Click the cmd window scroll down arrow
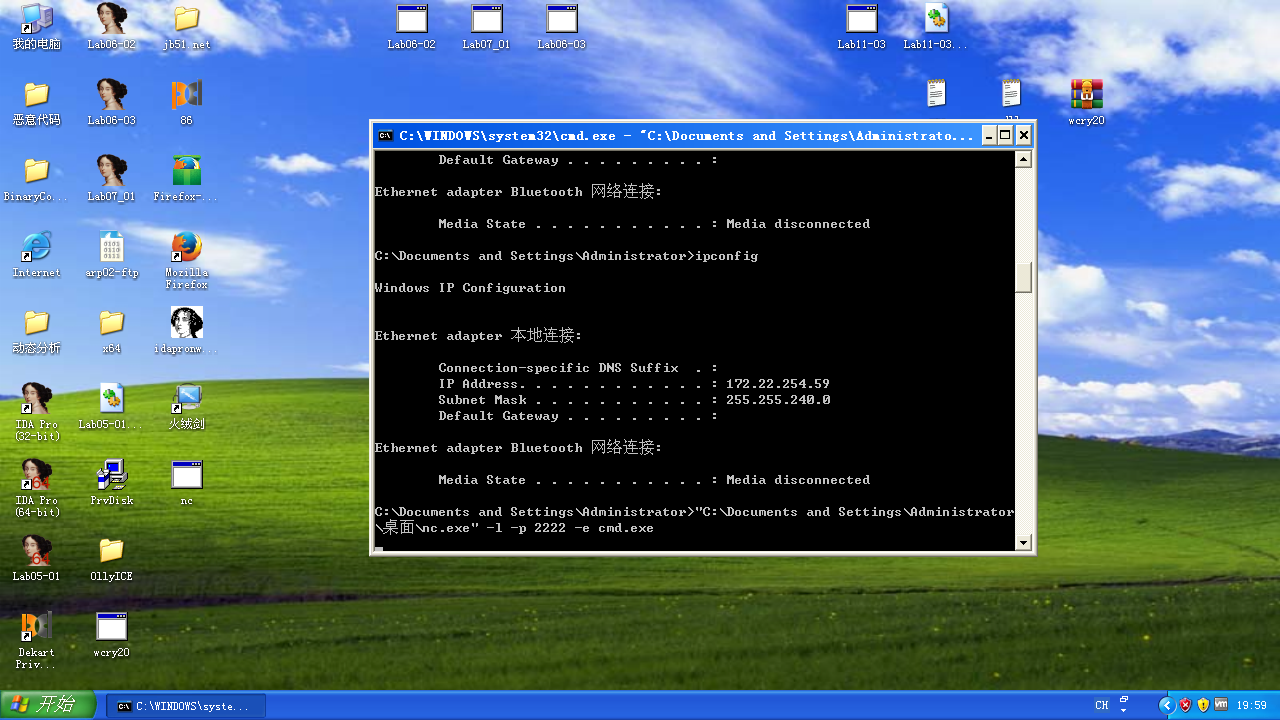 1023,543
